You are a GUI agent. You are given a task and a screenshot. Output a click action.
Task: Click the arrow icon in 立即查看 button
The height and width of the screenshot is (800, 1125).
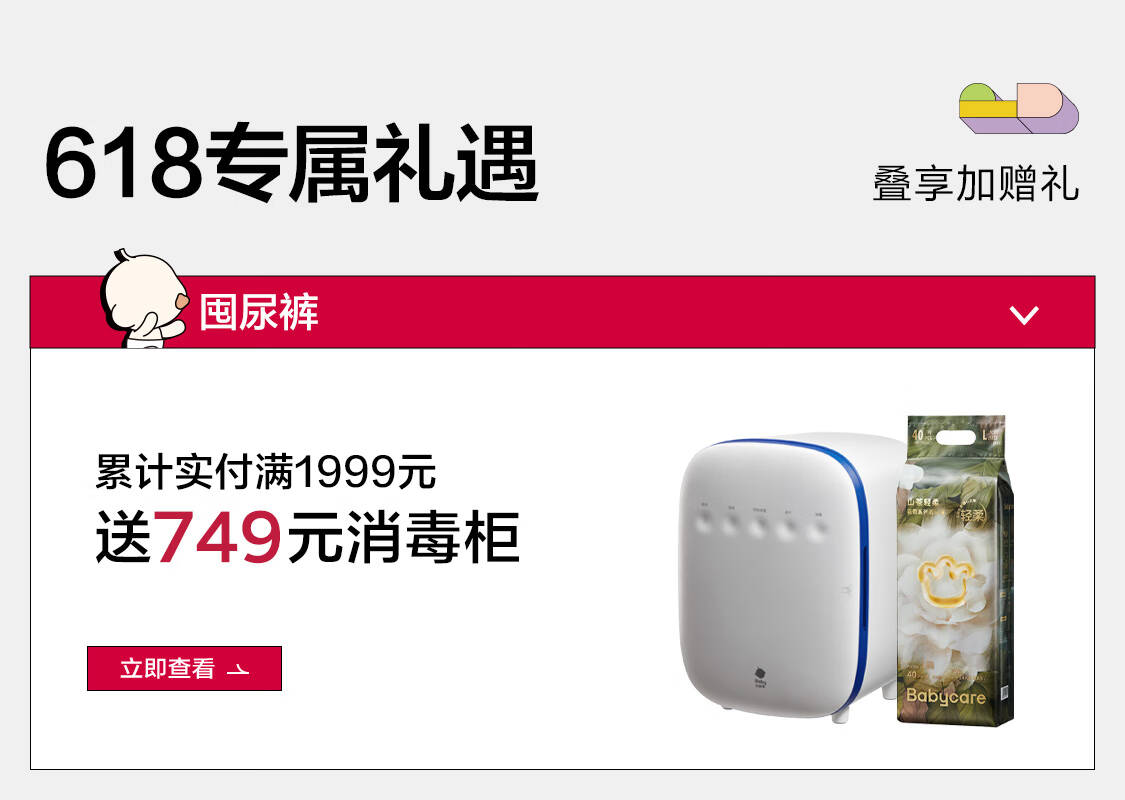pyautogui.click(x=237, y=669)
